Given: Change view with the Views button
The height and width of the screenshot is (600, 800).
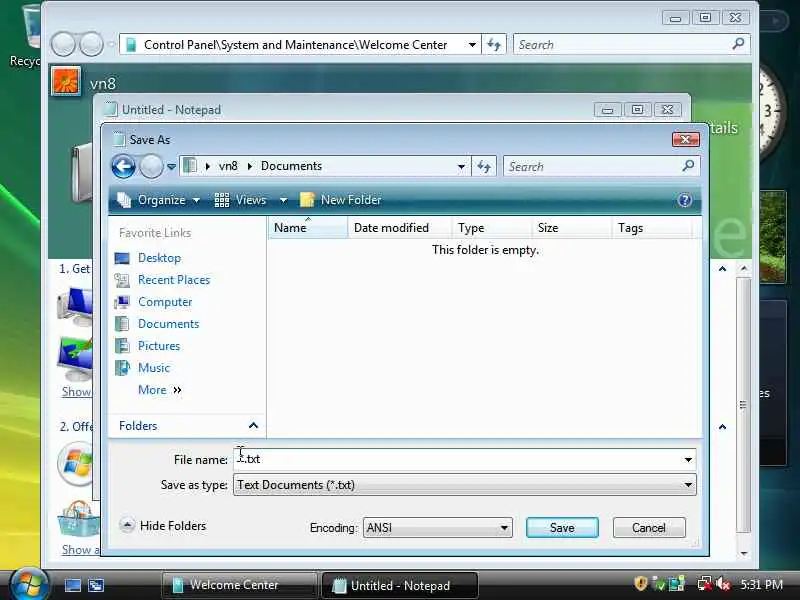Looking at the screenshot, I should pyautogui.click(x=240, y=200).
